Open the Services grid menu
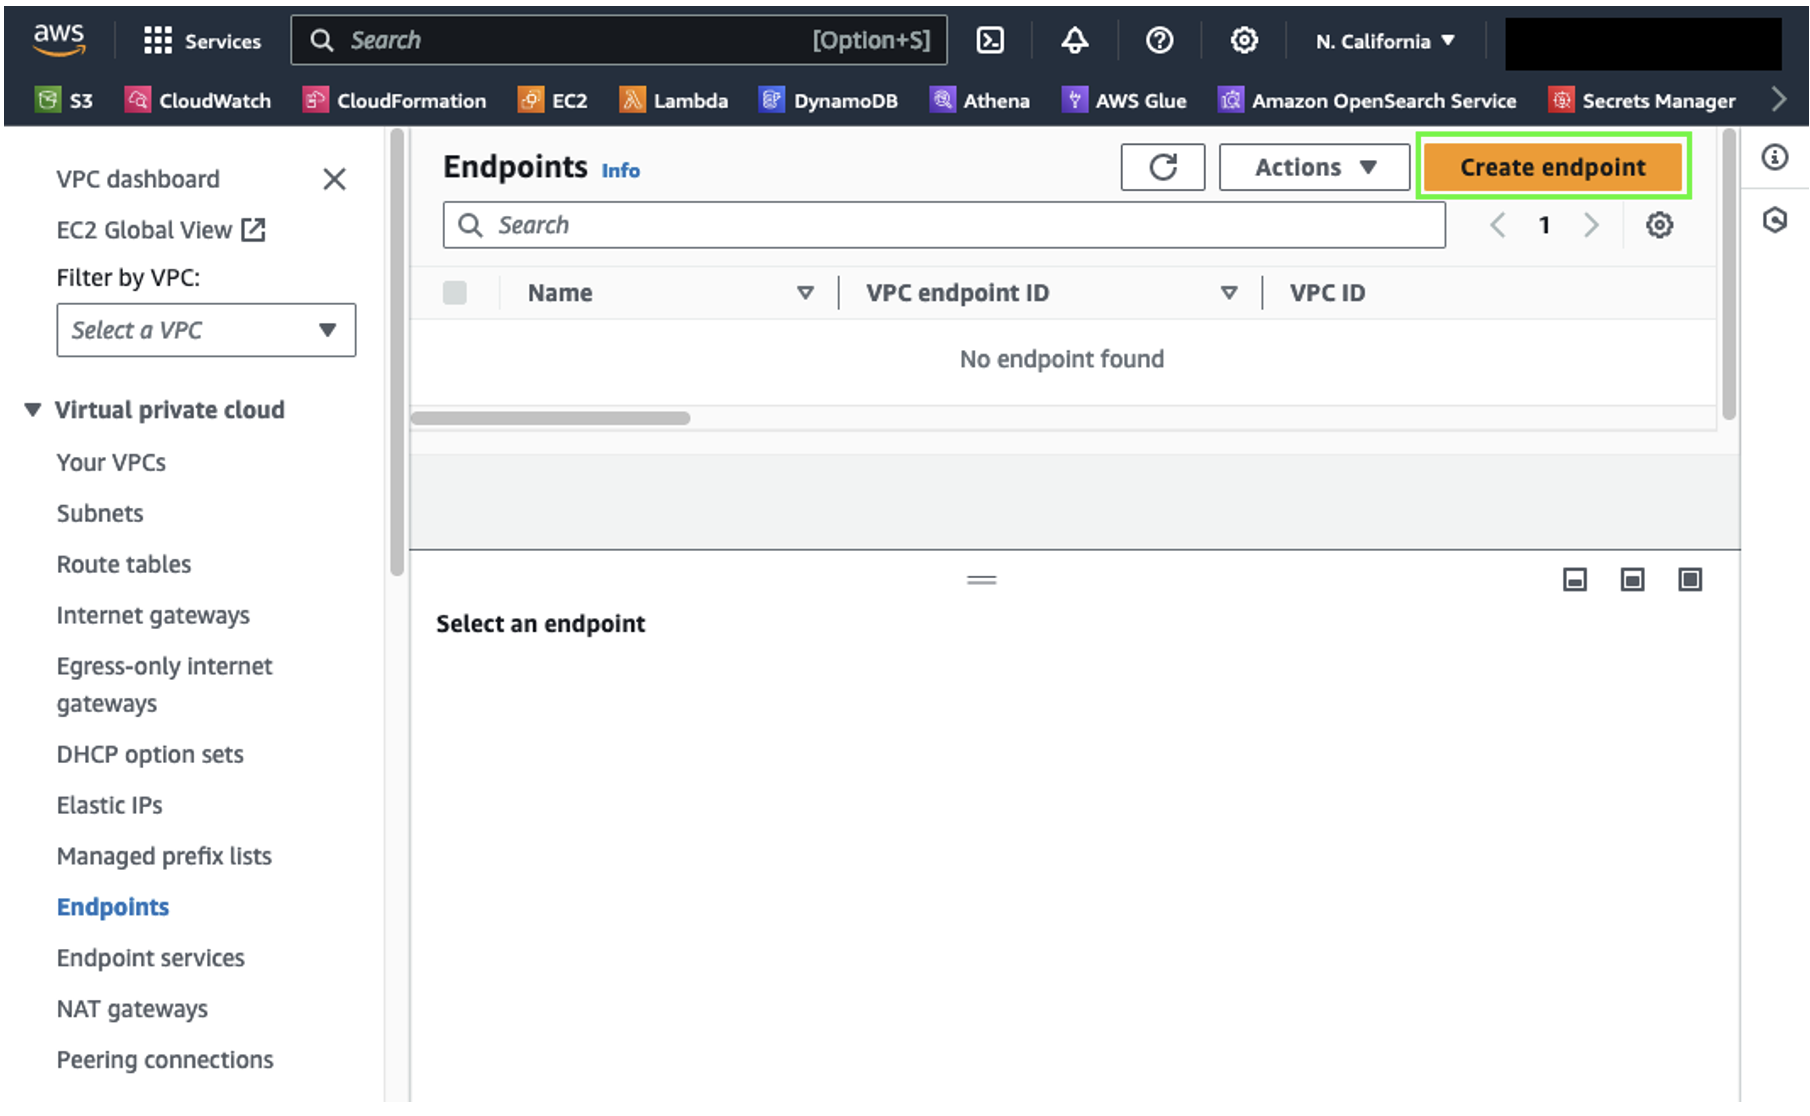The height and width of the screenshot is (1116, 1810). pyautogui.click(x=202, y=41)
